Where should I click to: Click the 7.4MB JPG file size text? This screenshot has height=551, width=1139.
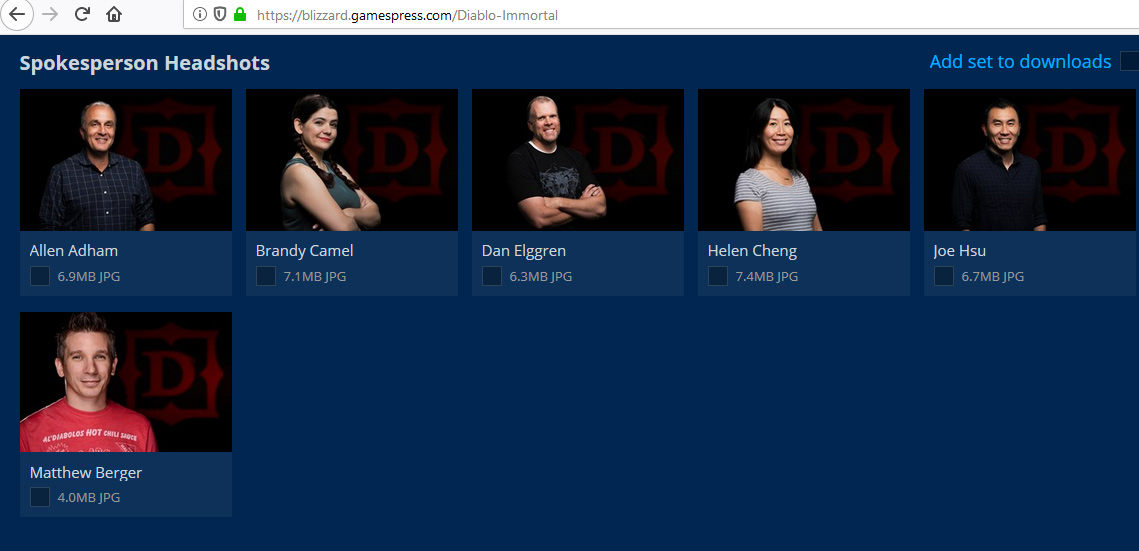coord(766,277)
